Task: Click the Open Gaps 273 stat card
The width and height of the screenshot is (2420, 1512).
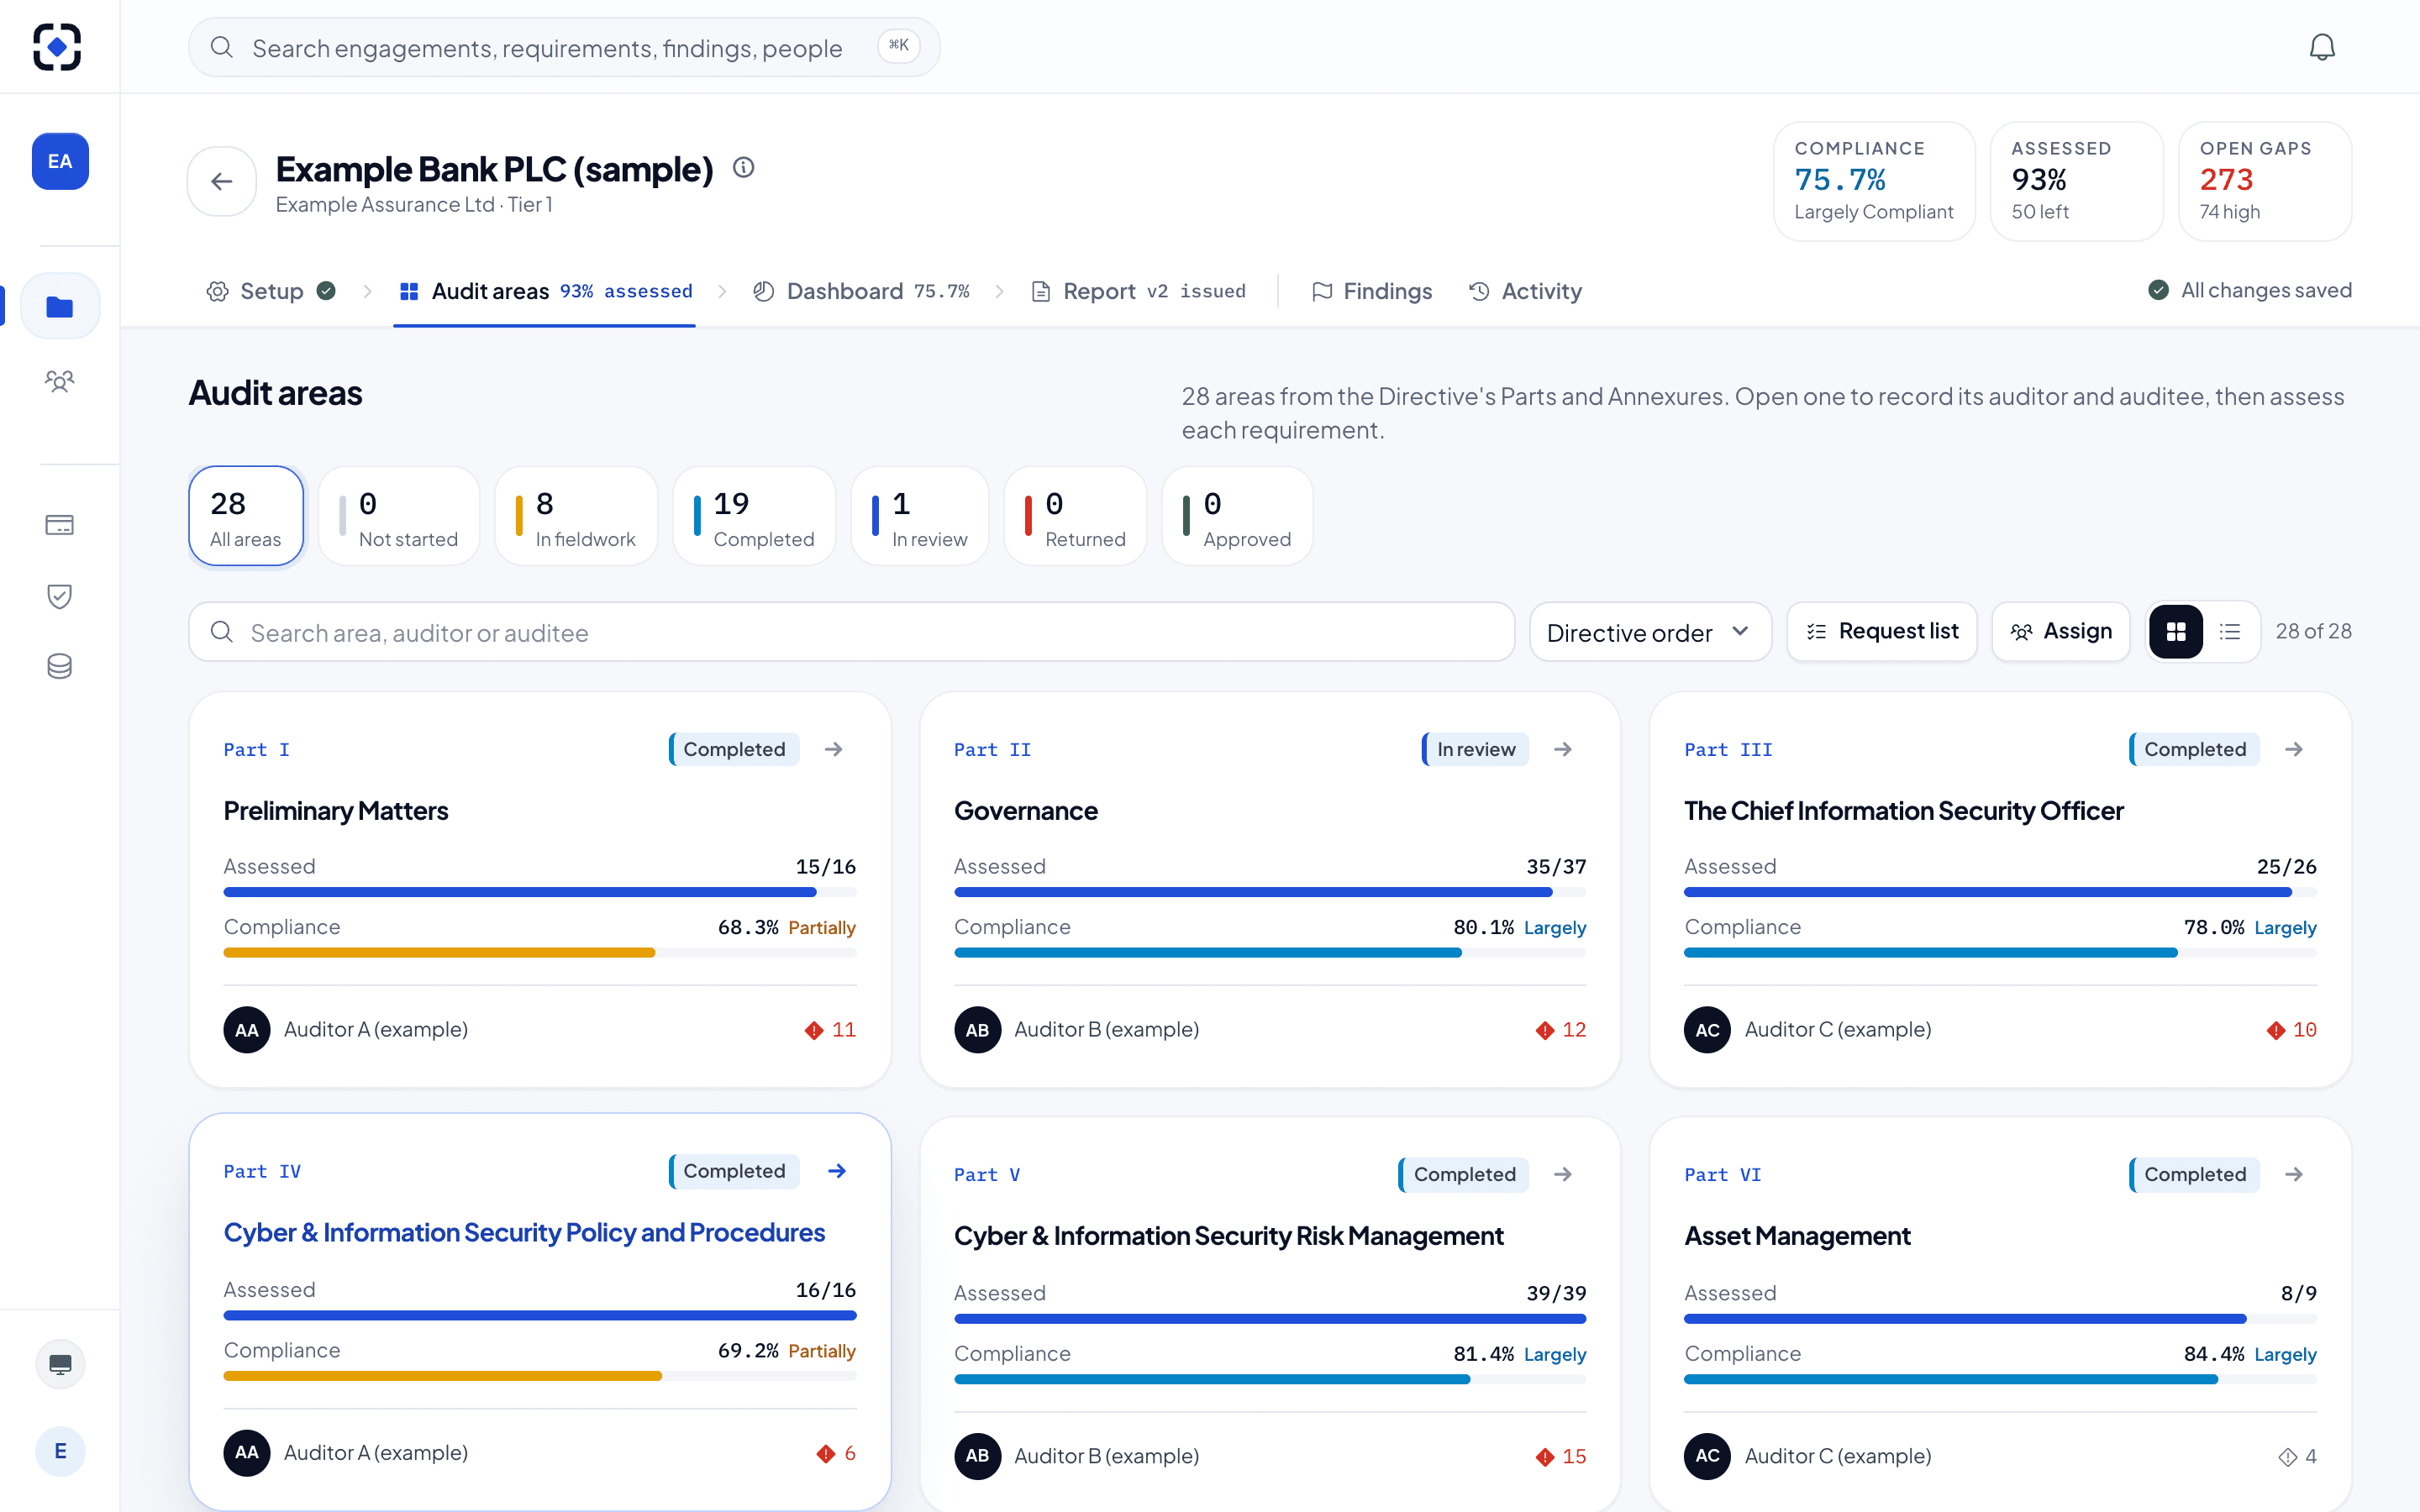Action: (x=2265, y=181)
